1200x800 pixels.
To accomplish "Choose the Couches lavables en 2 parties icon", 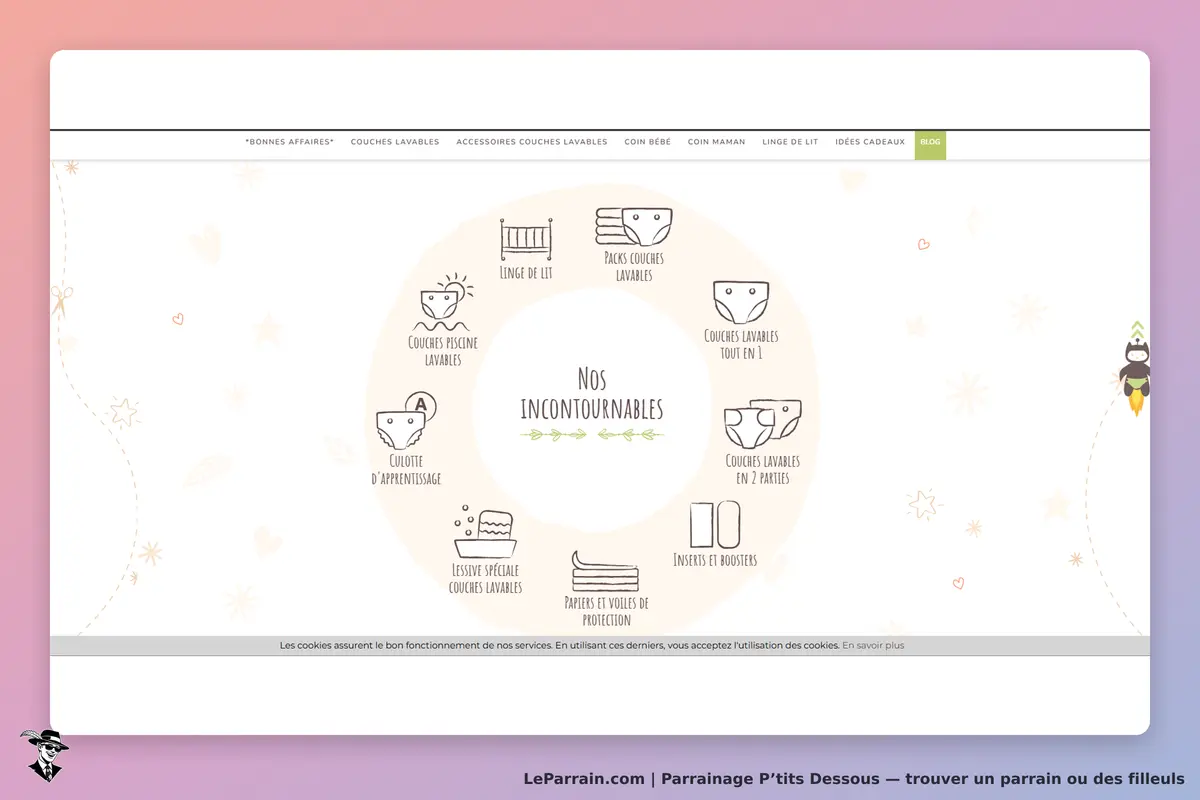I will coord(763,424).
